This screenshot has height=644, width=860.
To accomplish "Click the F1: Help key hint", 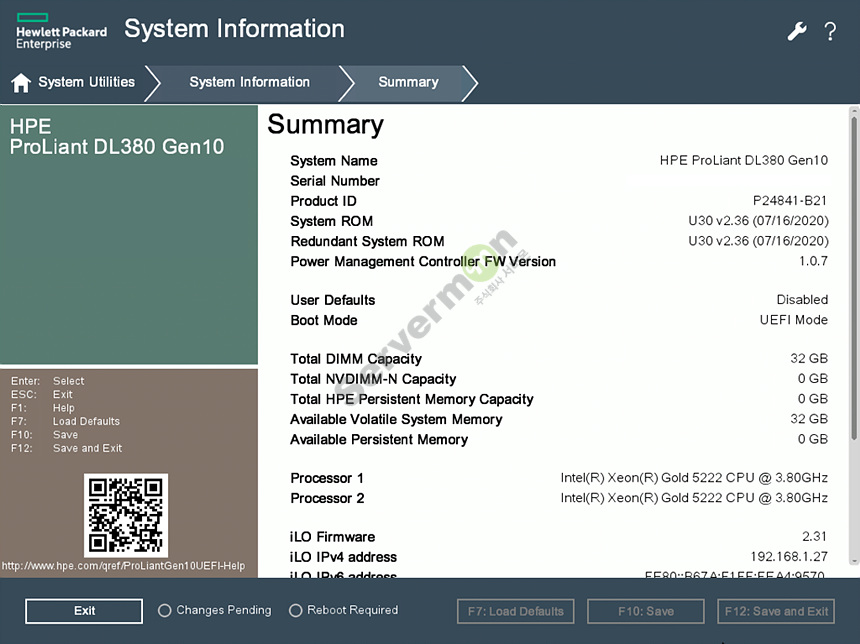I will tap(43, 408).
